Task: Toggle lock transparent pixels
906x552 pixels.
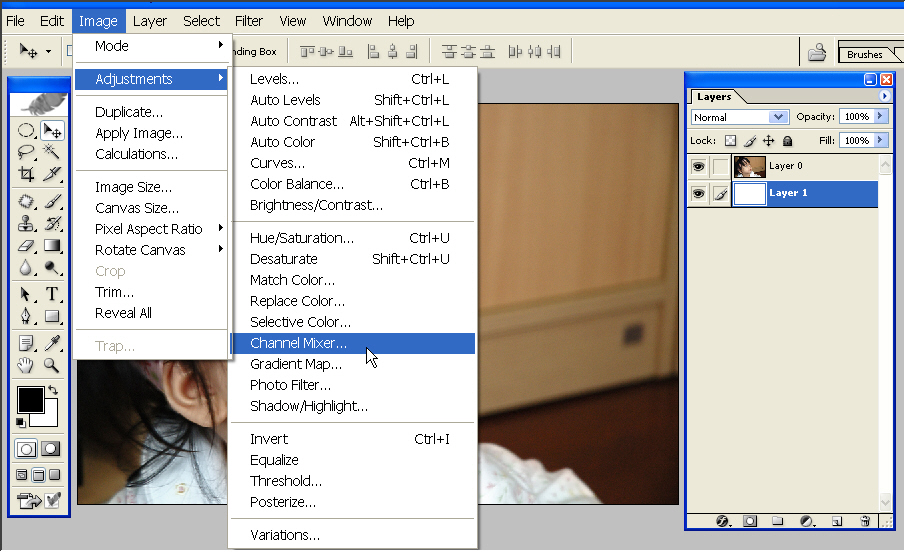Action: pyautogui.click(x=730, y=140)
